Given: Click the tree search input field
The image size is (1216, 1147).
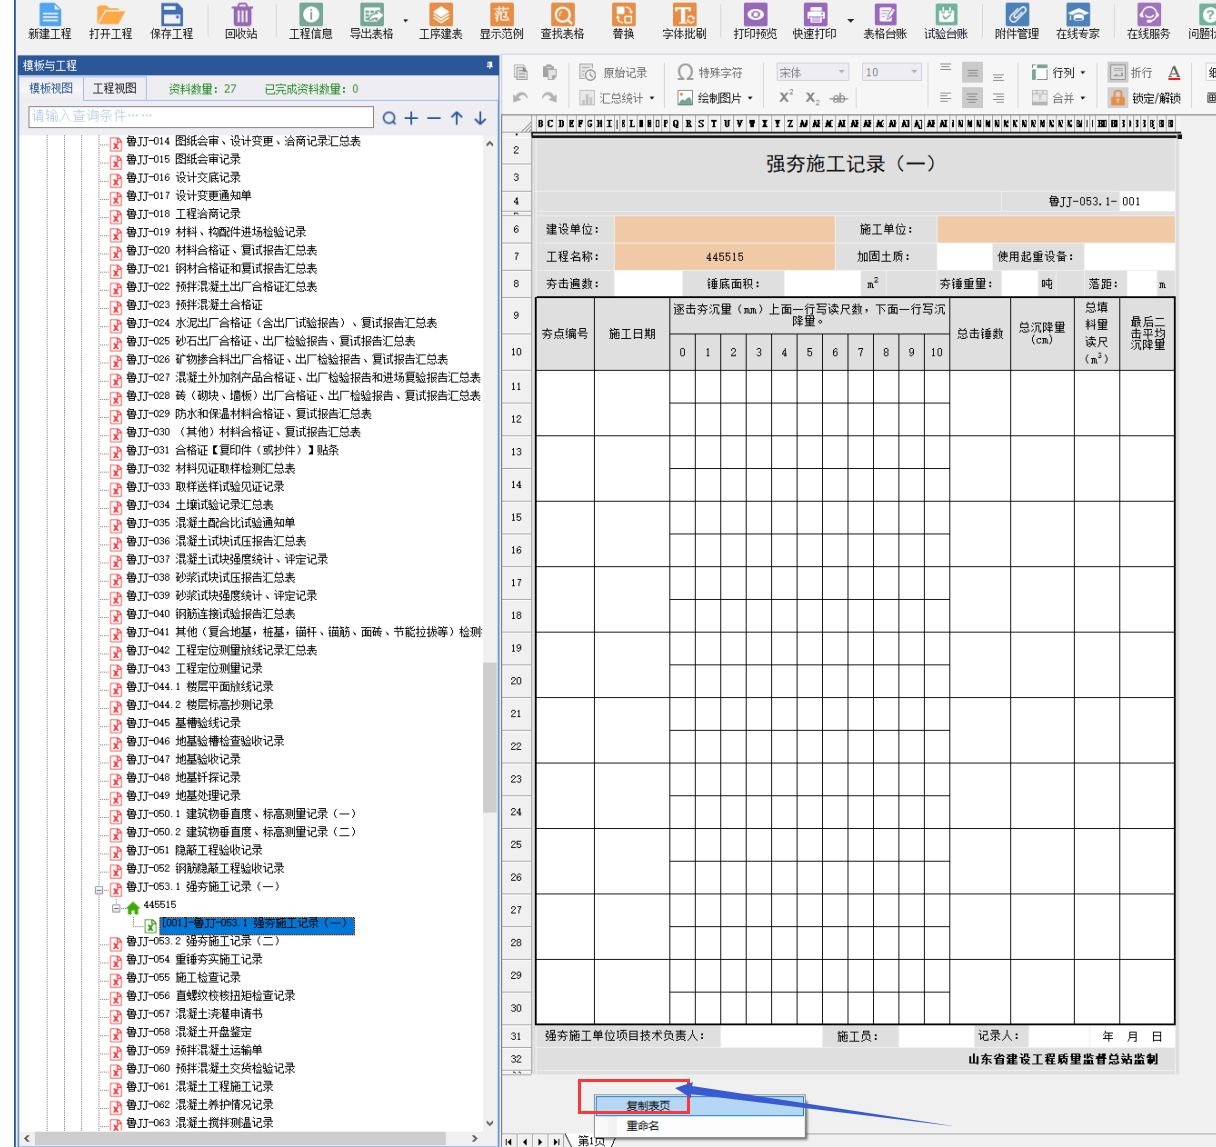Looking at the screenshot, I should [x=201, y=117].
